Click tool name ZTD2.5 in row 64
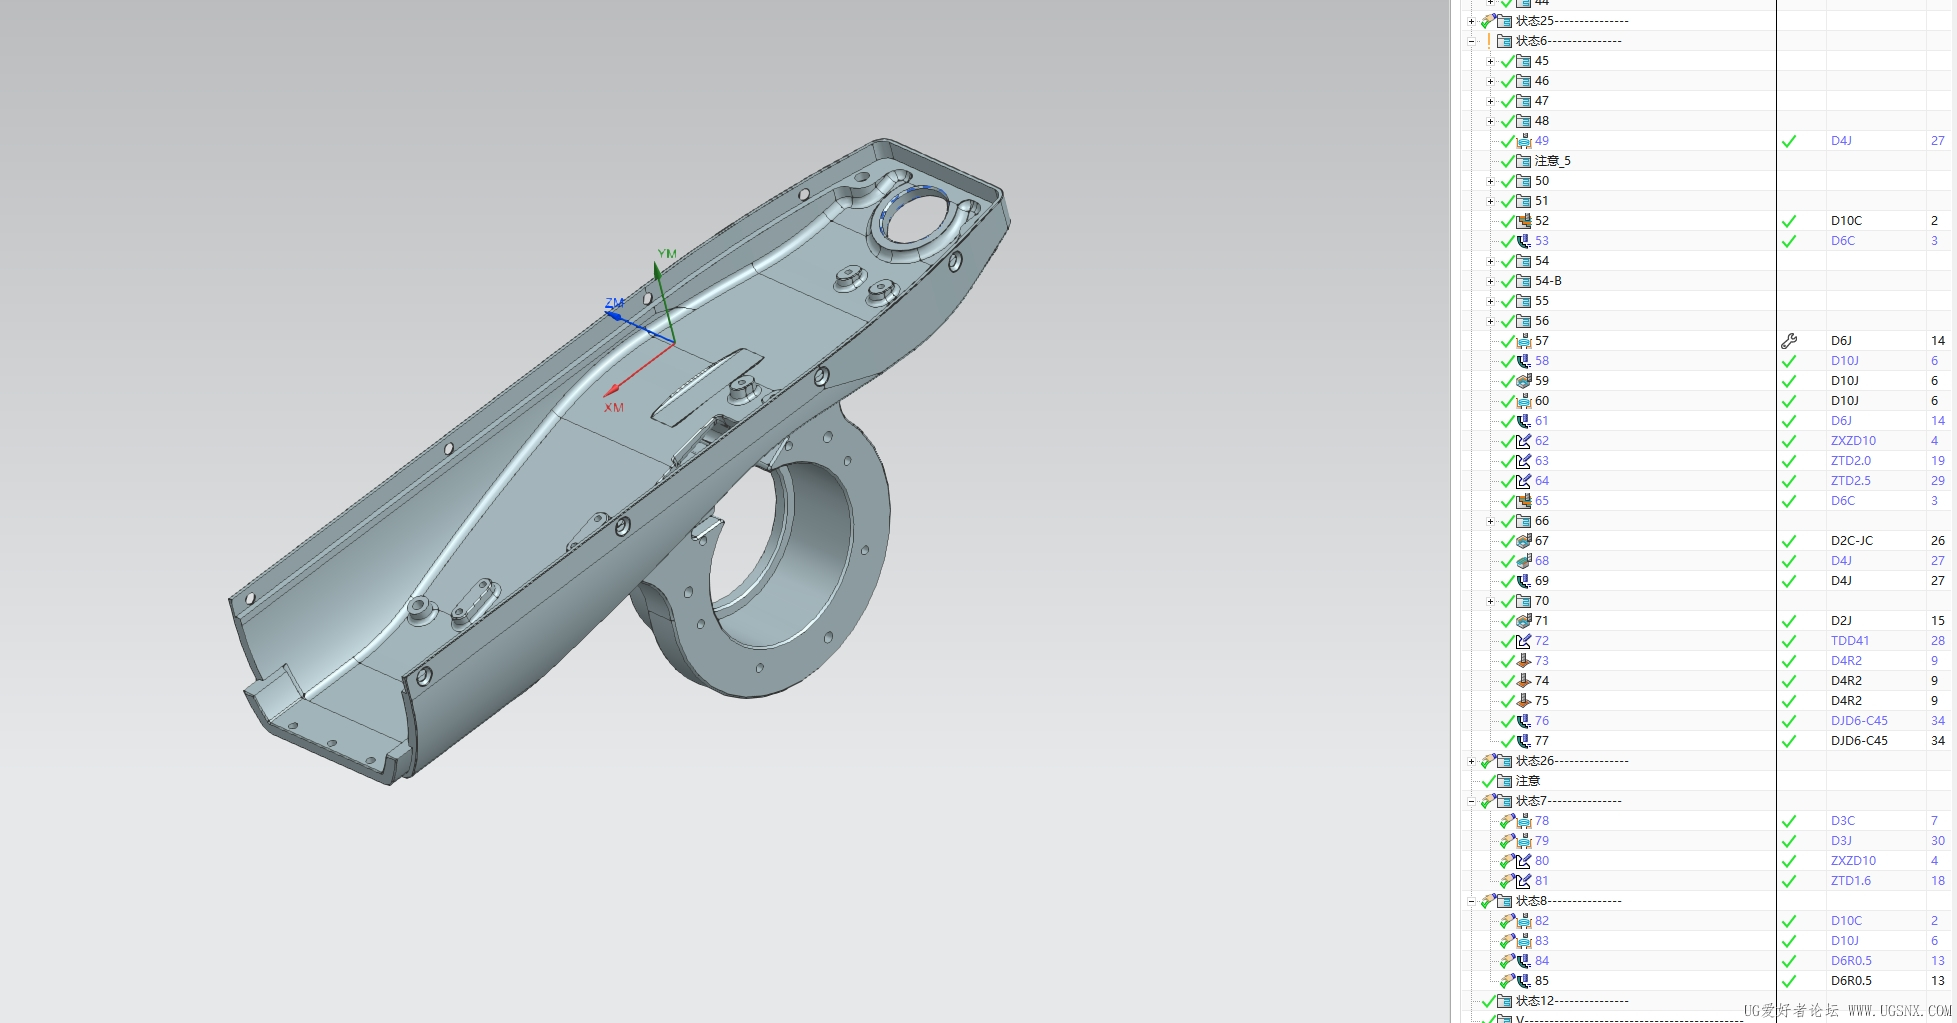 (x=1851, y=481)
